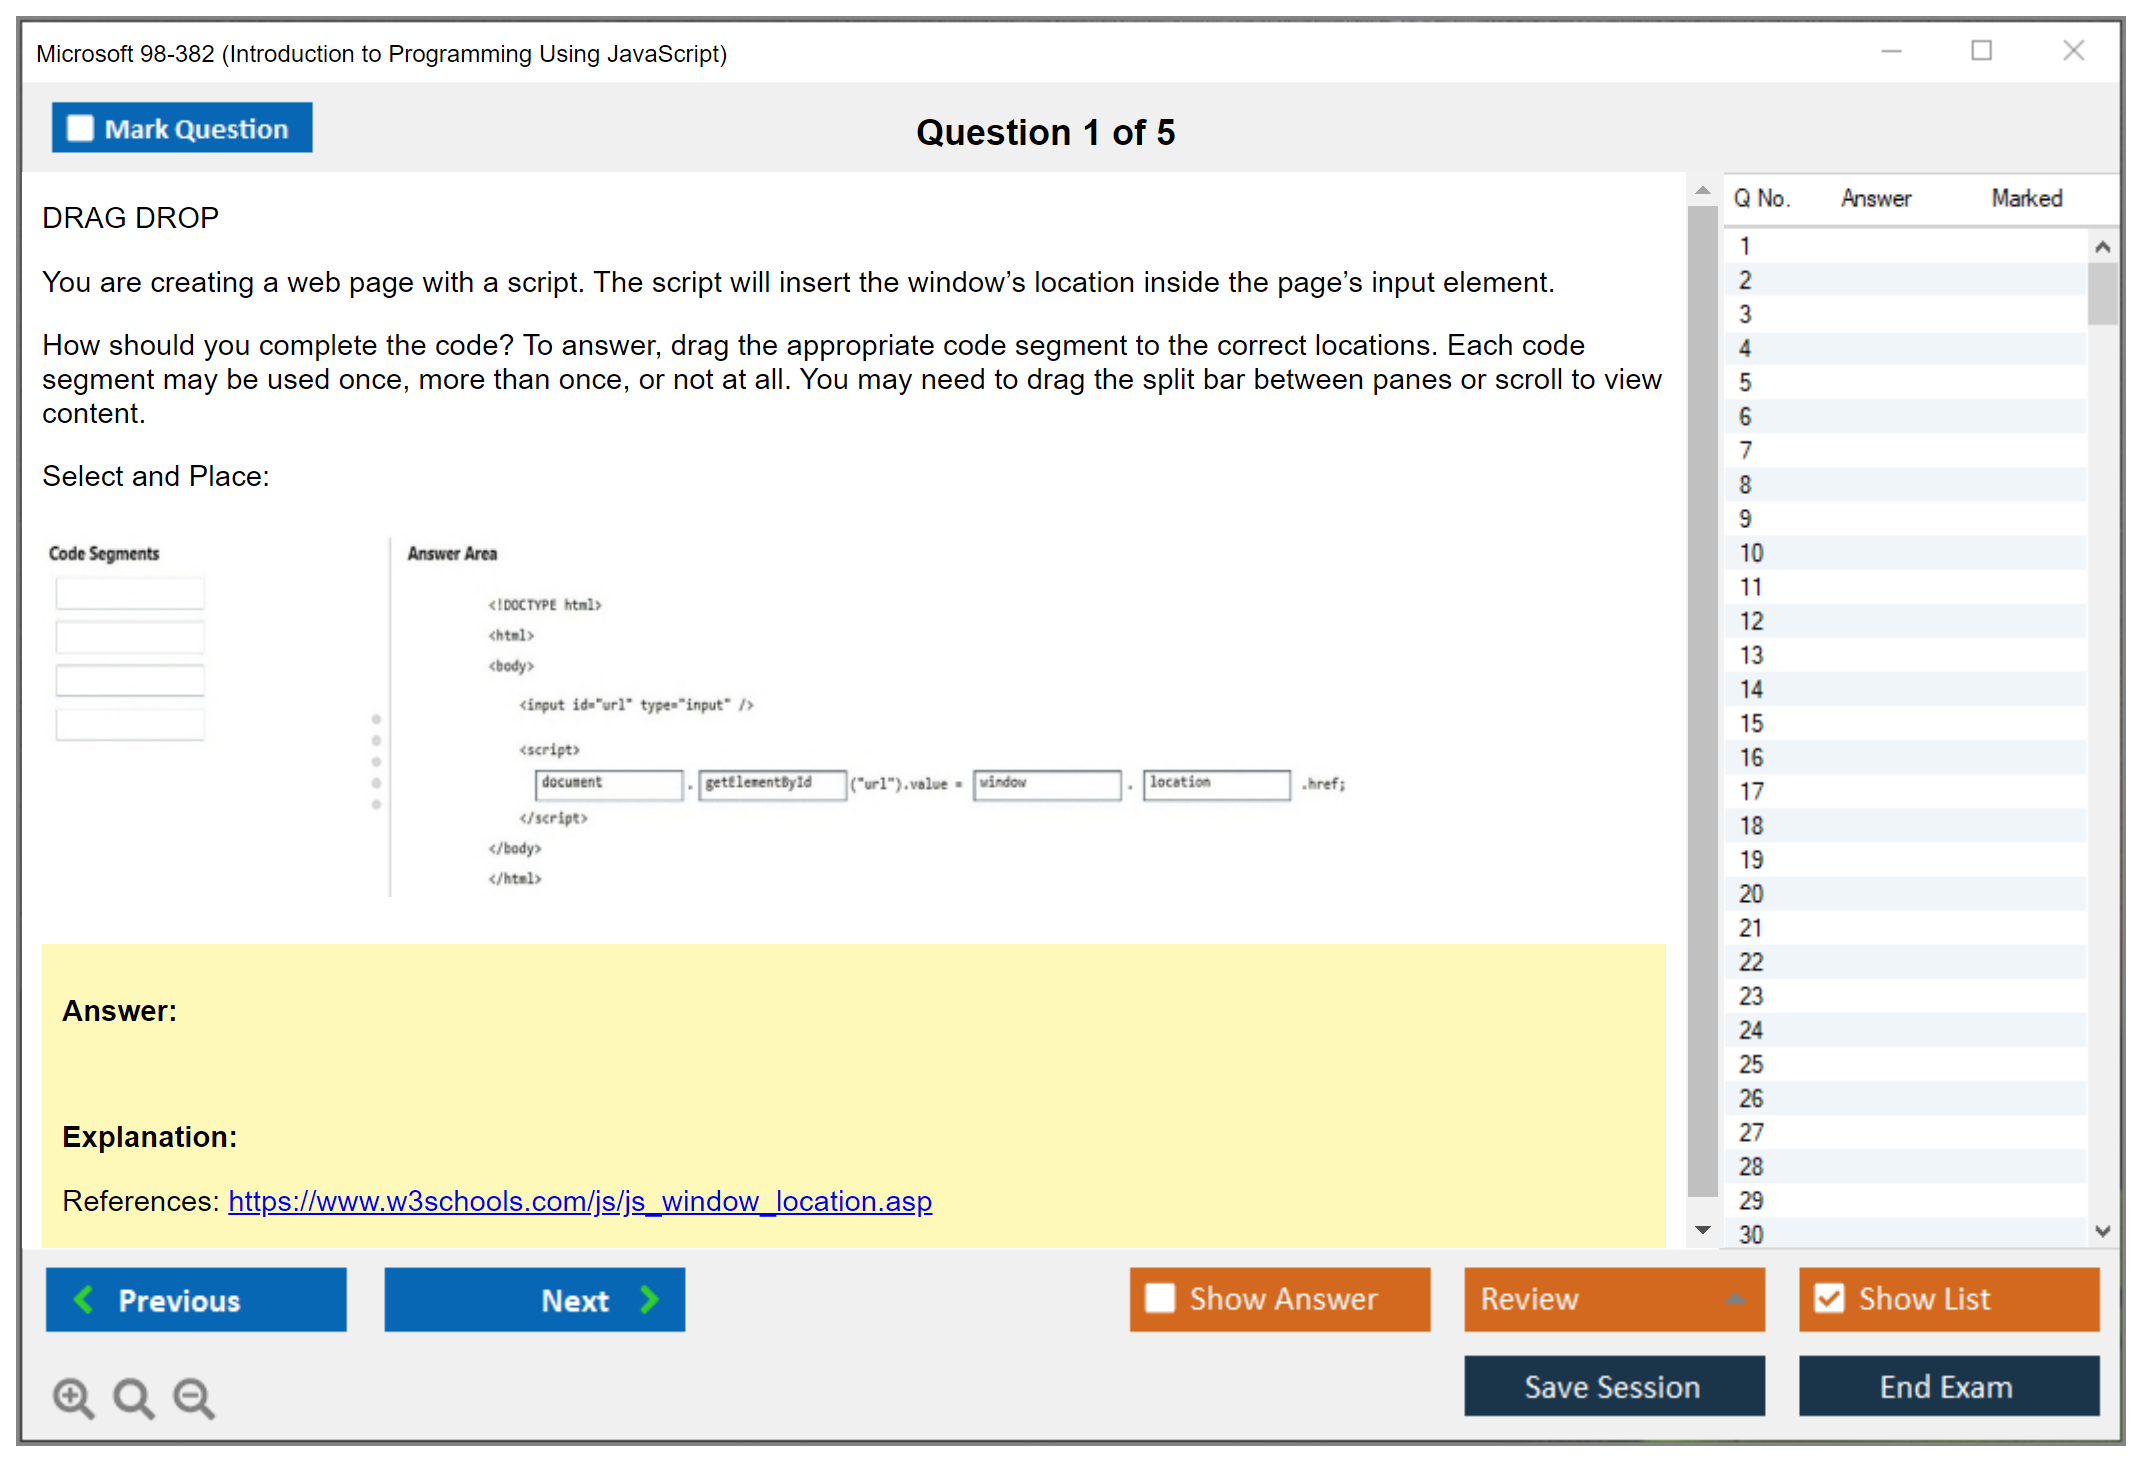This screenshot has width=2150, height=1470.
Task: Click the zoom in magnifier icon
Action: 73,1397
